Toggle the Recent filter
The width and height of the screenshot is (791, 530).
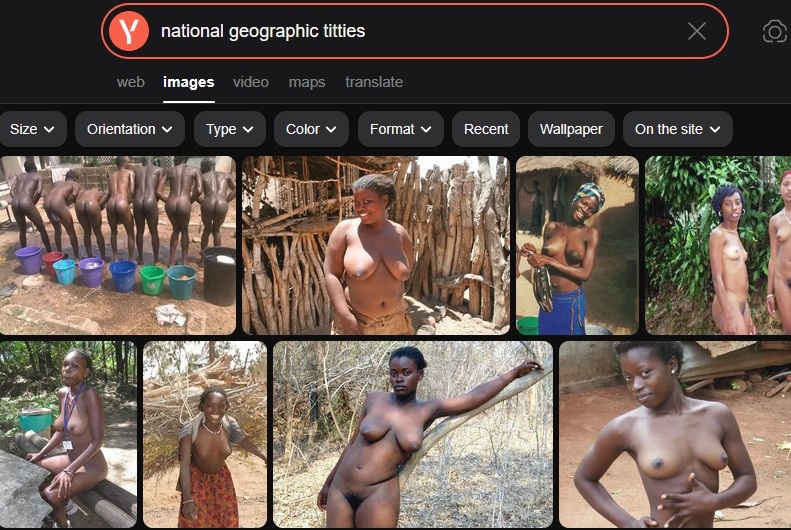[486, 129]
